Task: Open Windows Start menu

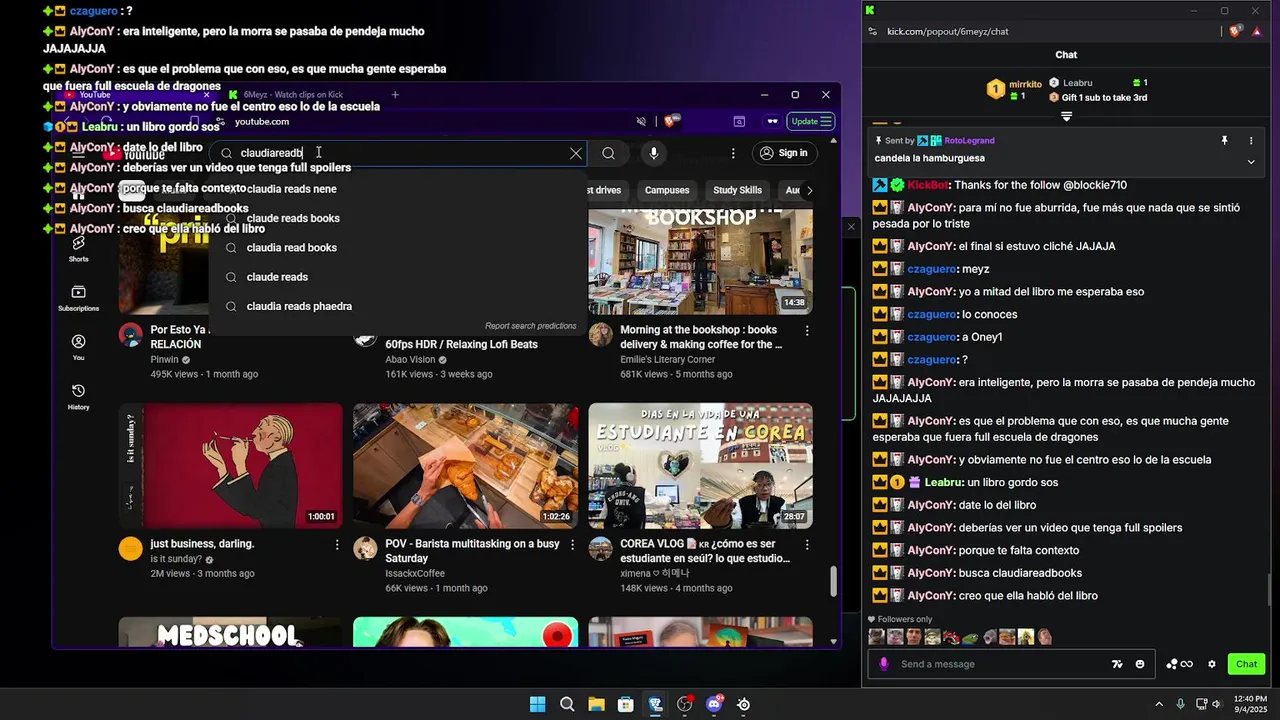Action: click(x=537, y=704)
